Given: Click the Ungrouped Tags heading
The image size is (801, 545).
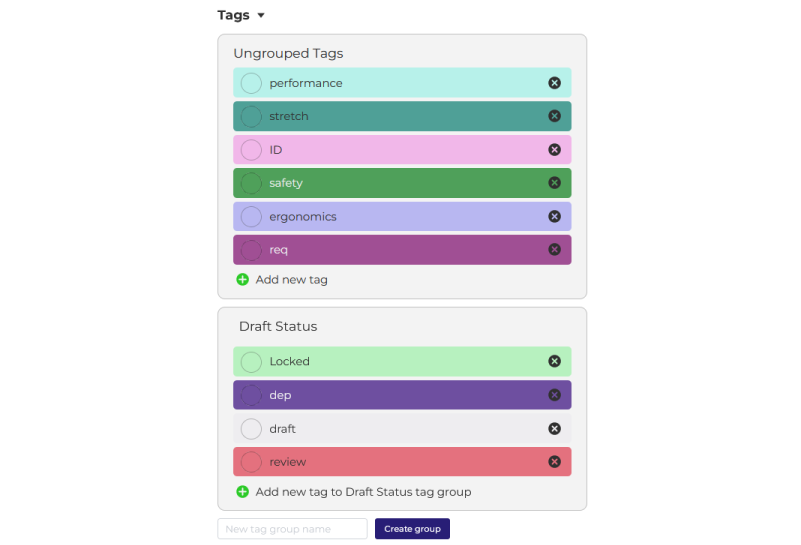Looking at the screenshot, I should (288, 54).
